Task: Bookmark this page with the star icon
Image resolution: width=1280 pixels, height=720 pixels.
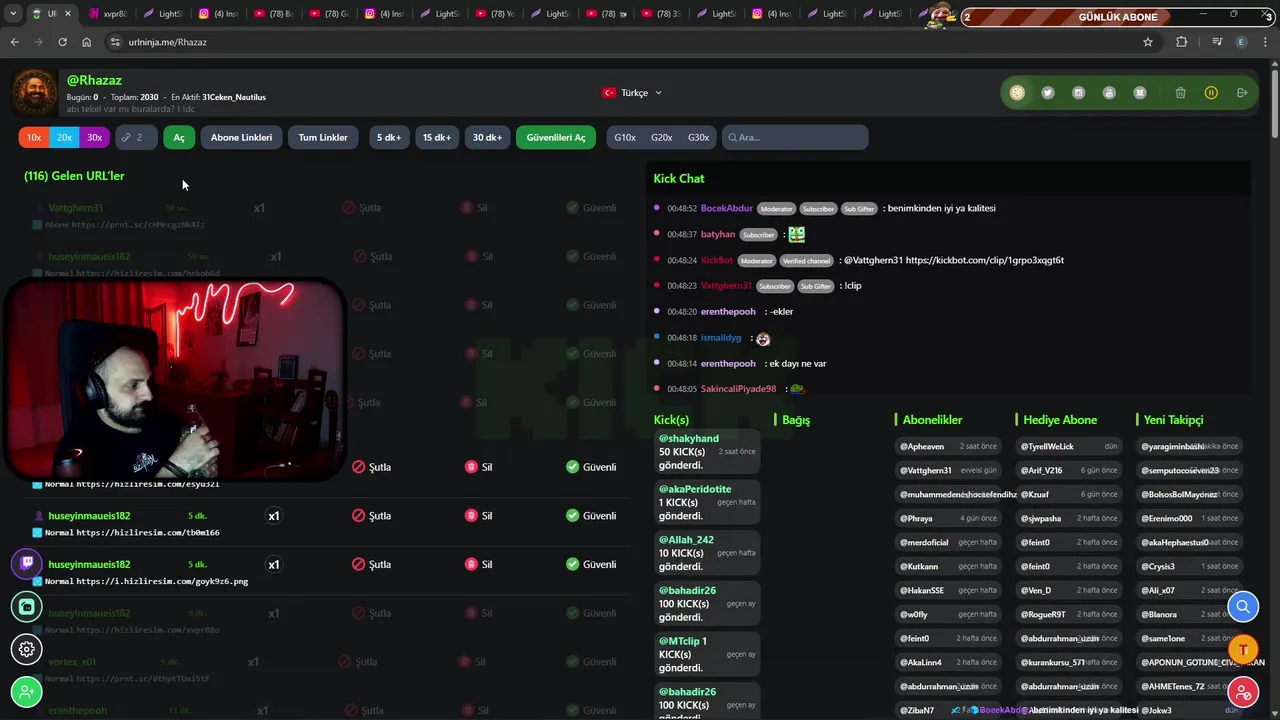Action: pyautogui.click(x=1148, y=42)
